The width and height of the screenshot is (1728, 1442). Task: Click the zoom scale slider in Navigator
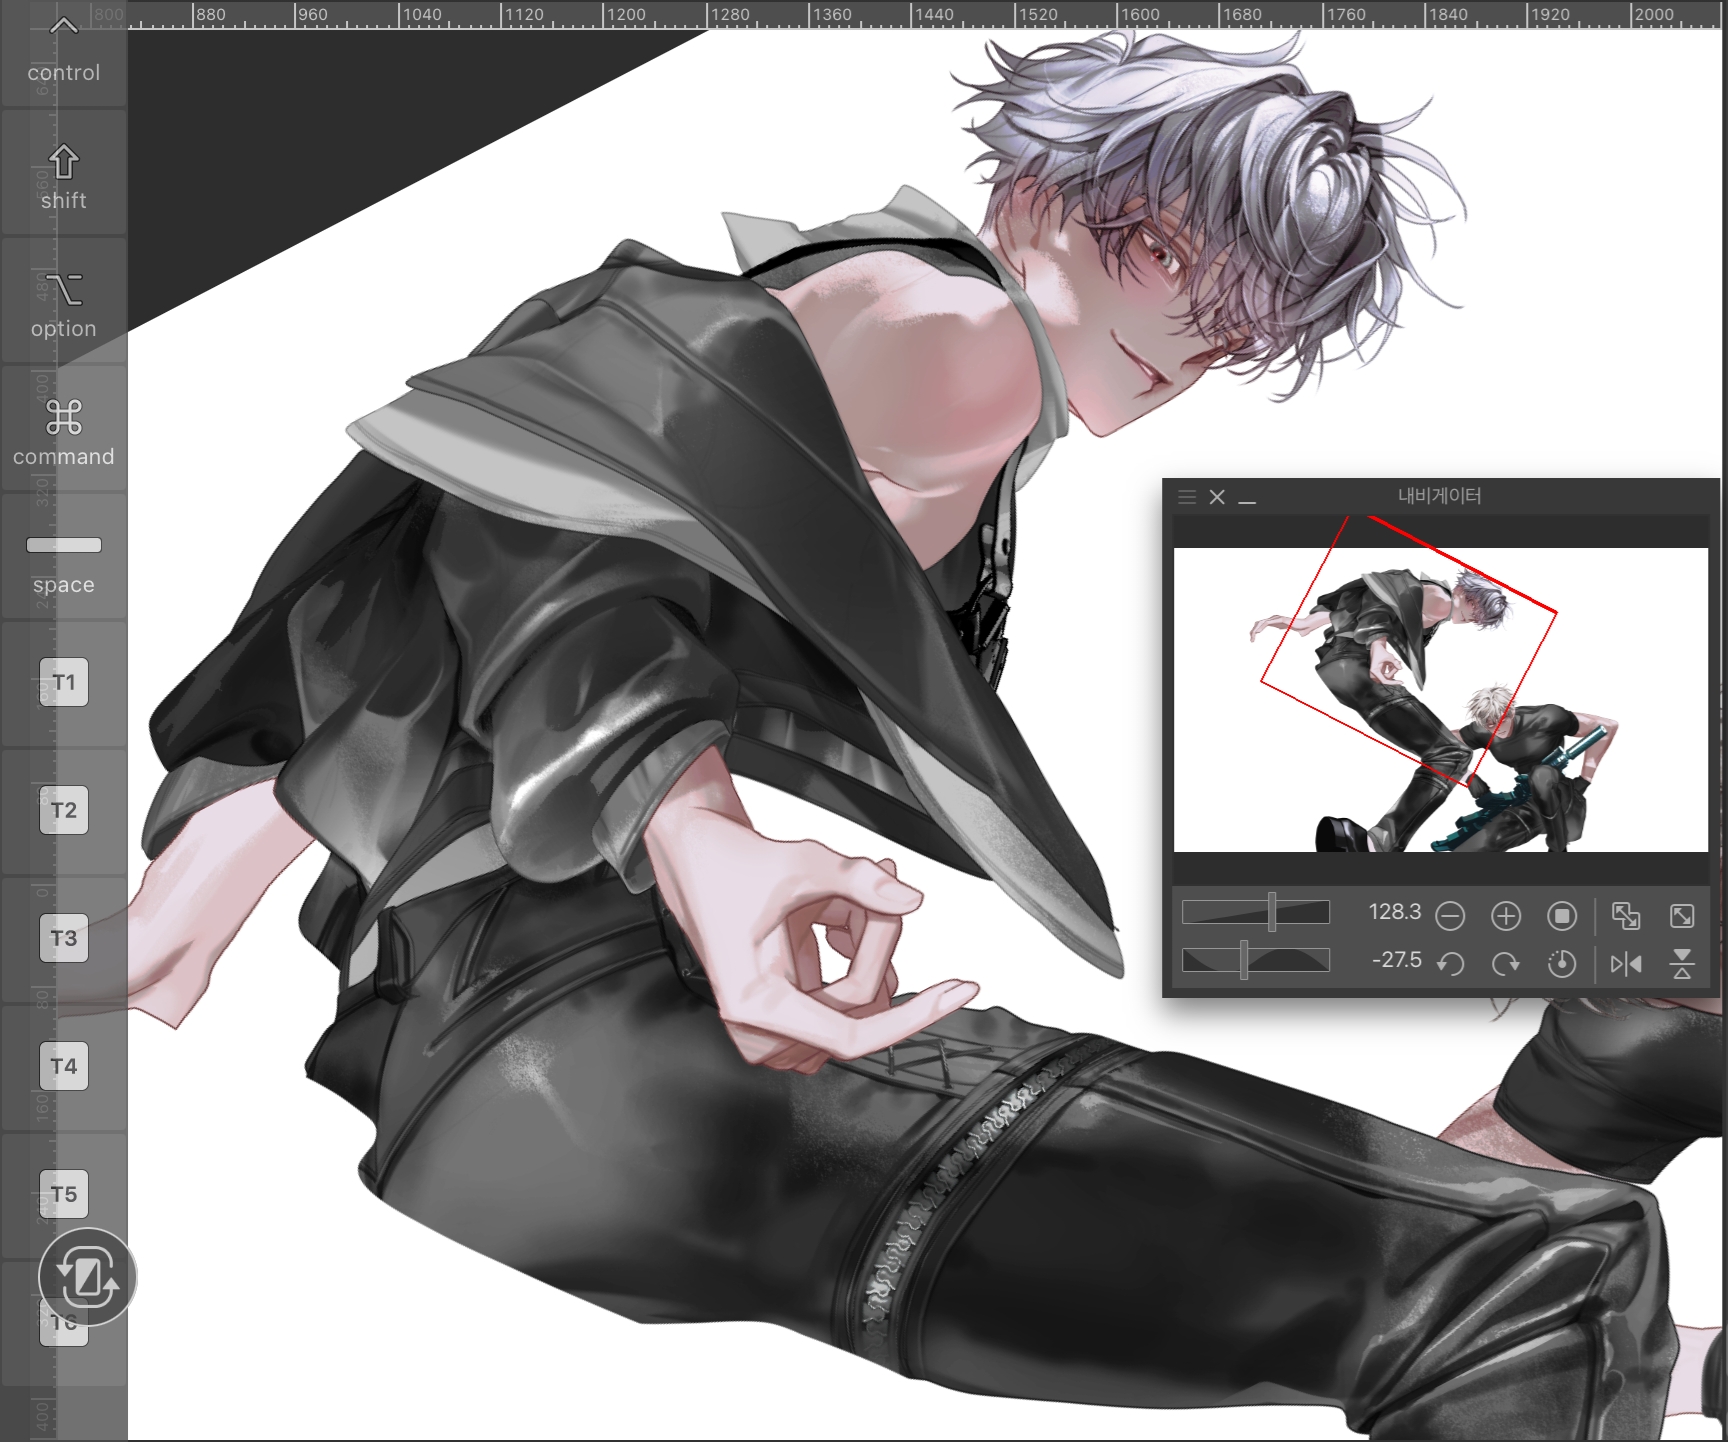(1255, 912)
